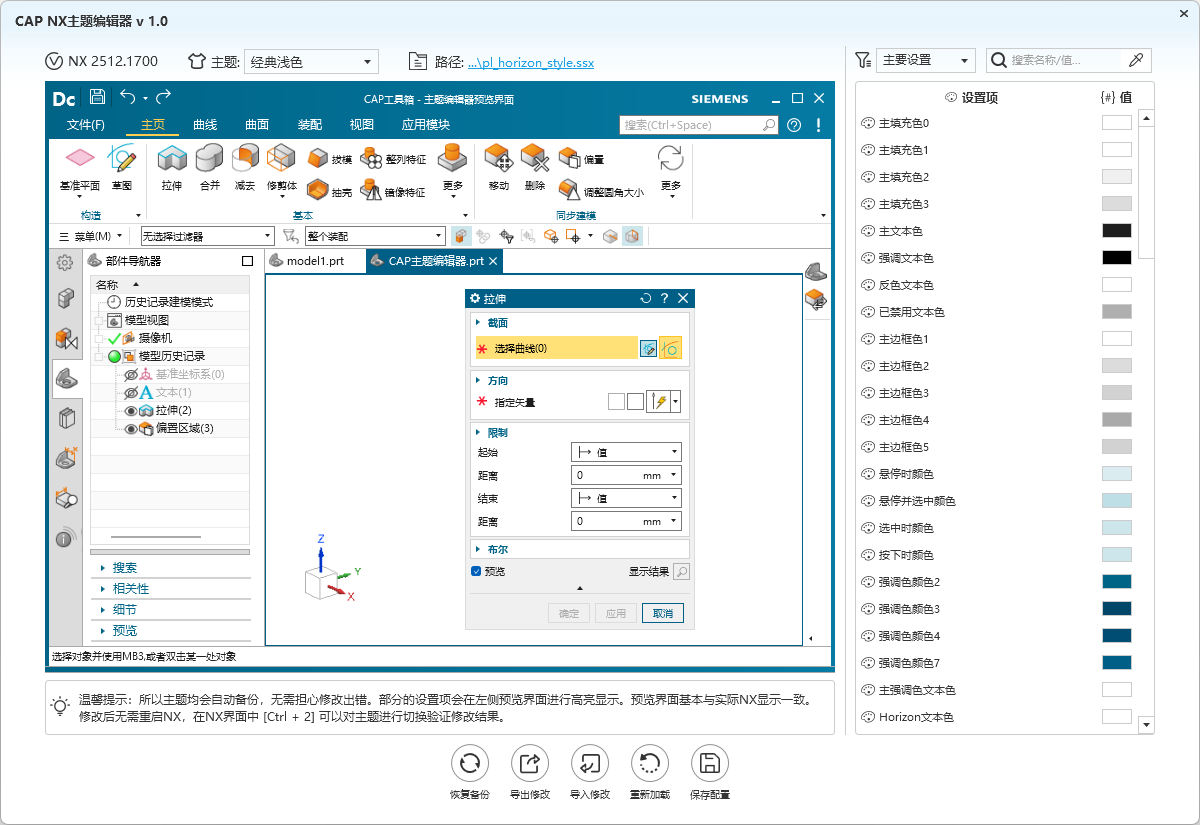
Task: Click the info icon in left resource bar
Action: coord(65,538)
